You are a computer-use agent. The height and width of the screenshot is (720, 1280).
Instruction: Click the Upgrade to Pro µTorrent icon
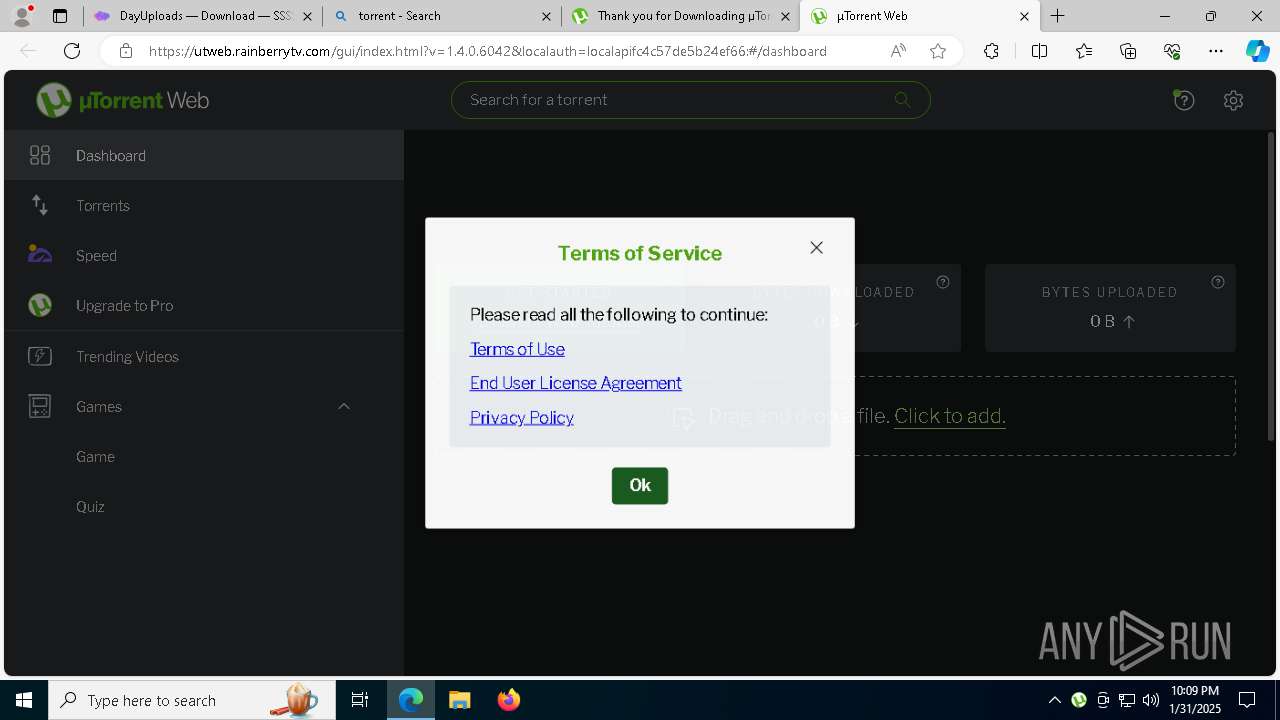pos(40,305)
